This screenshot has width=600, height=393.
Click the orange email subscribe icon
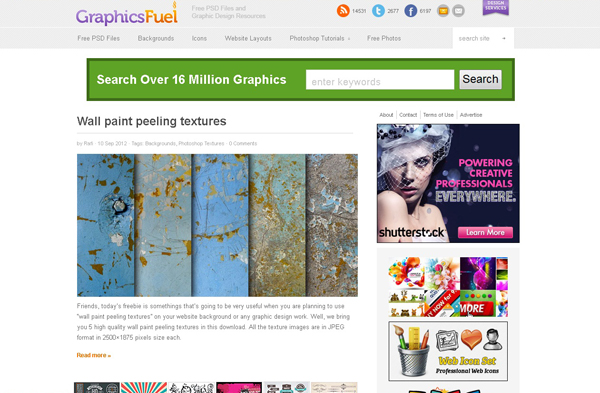click(x=443, y=11)
